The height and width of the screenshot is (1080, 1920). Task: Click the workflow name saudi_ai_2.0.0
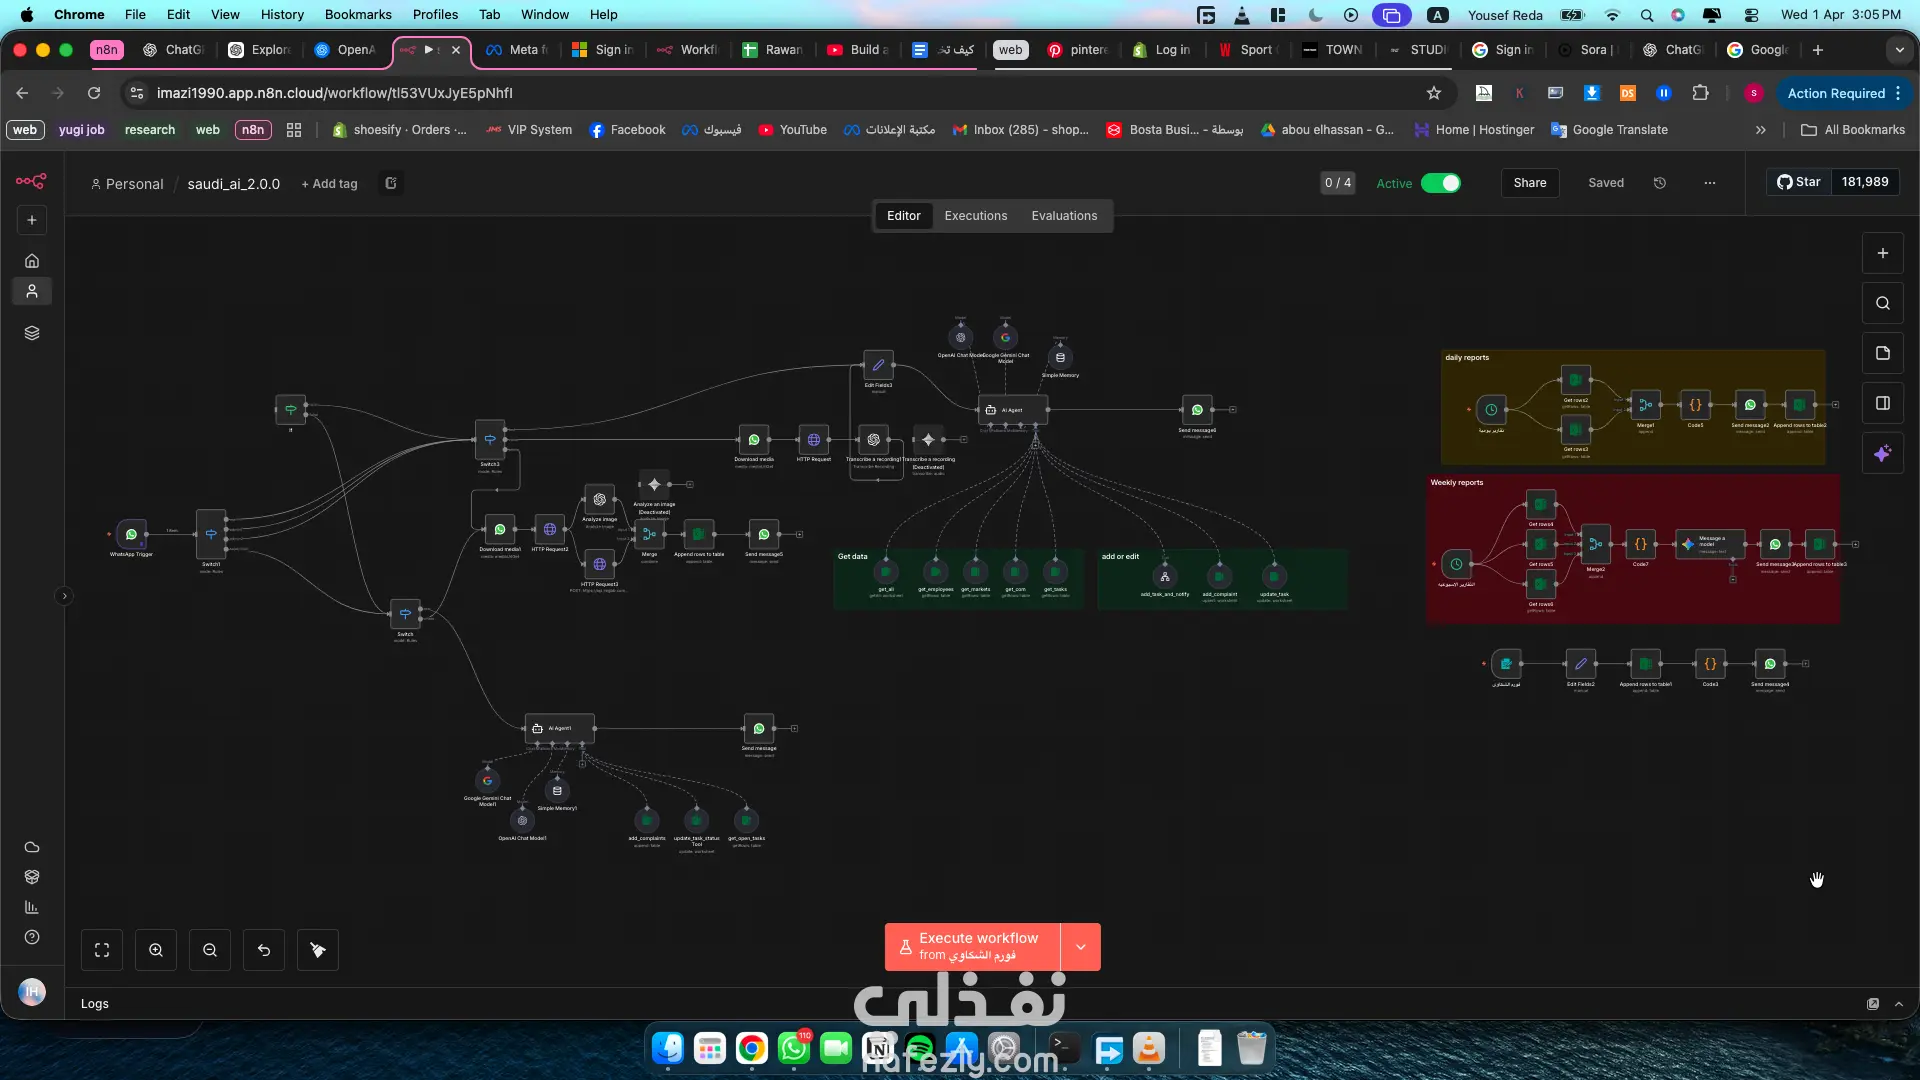pos(234,184)
